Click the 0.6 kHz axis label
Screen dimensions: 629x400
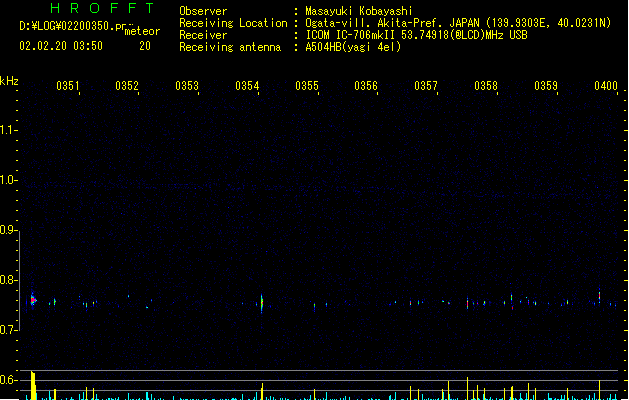8,380
